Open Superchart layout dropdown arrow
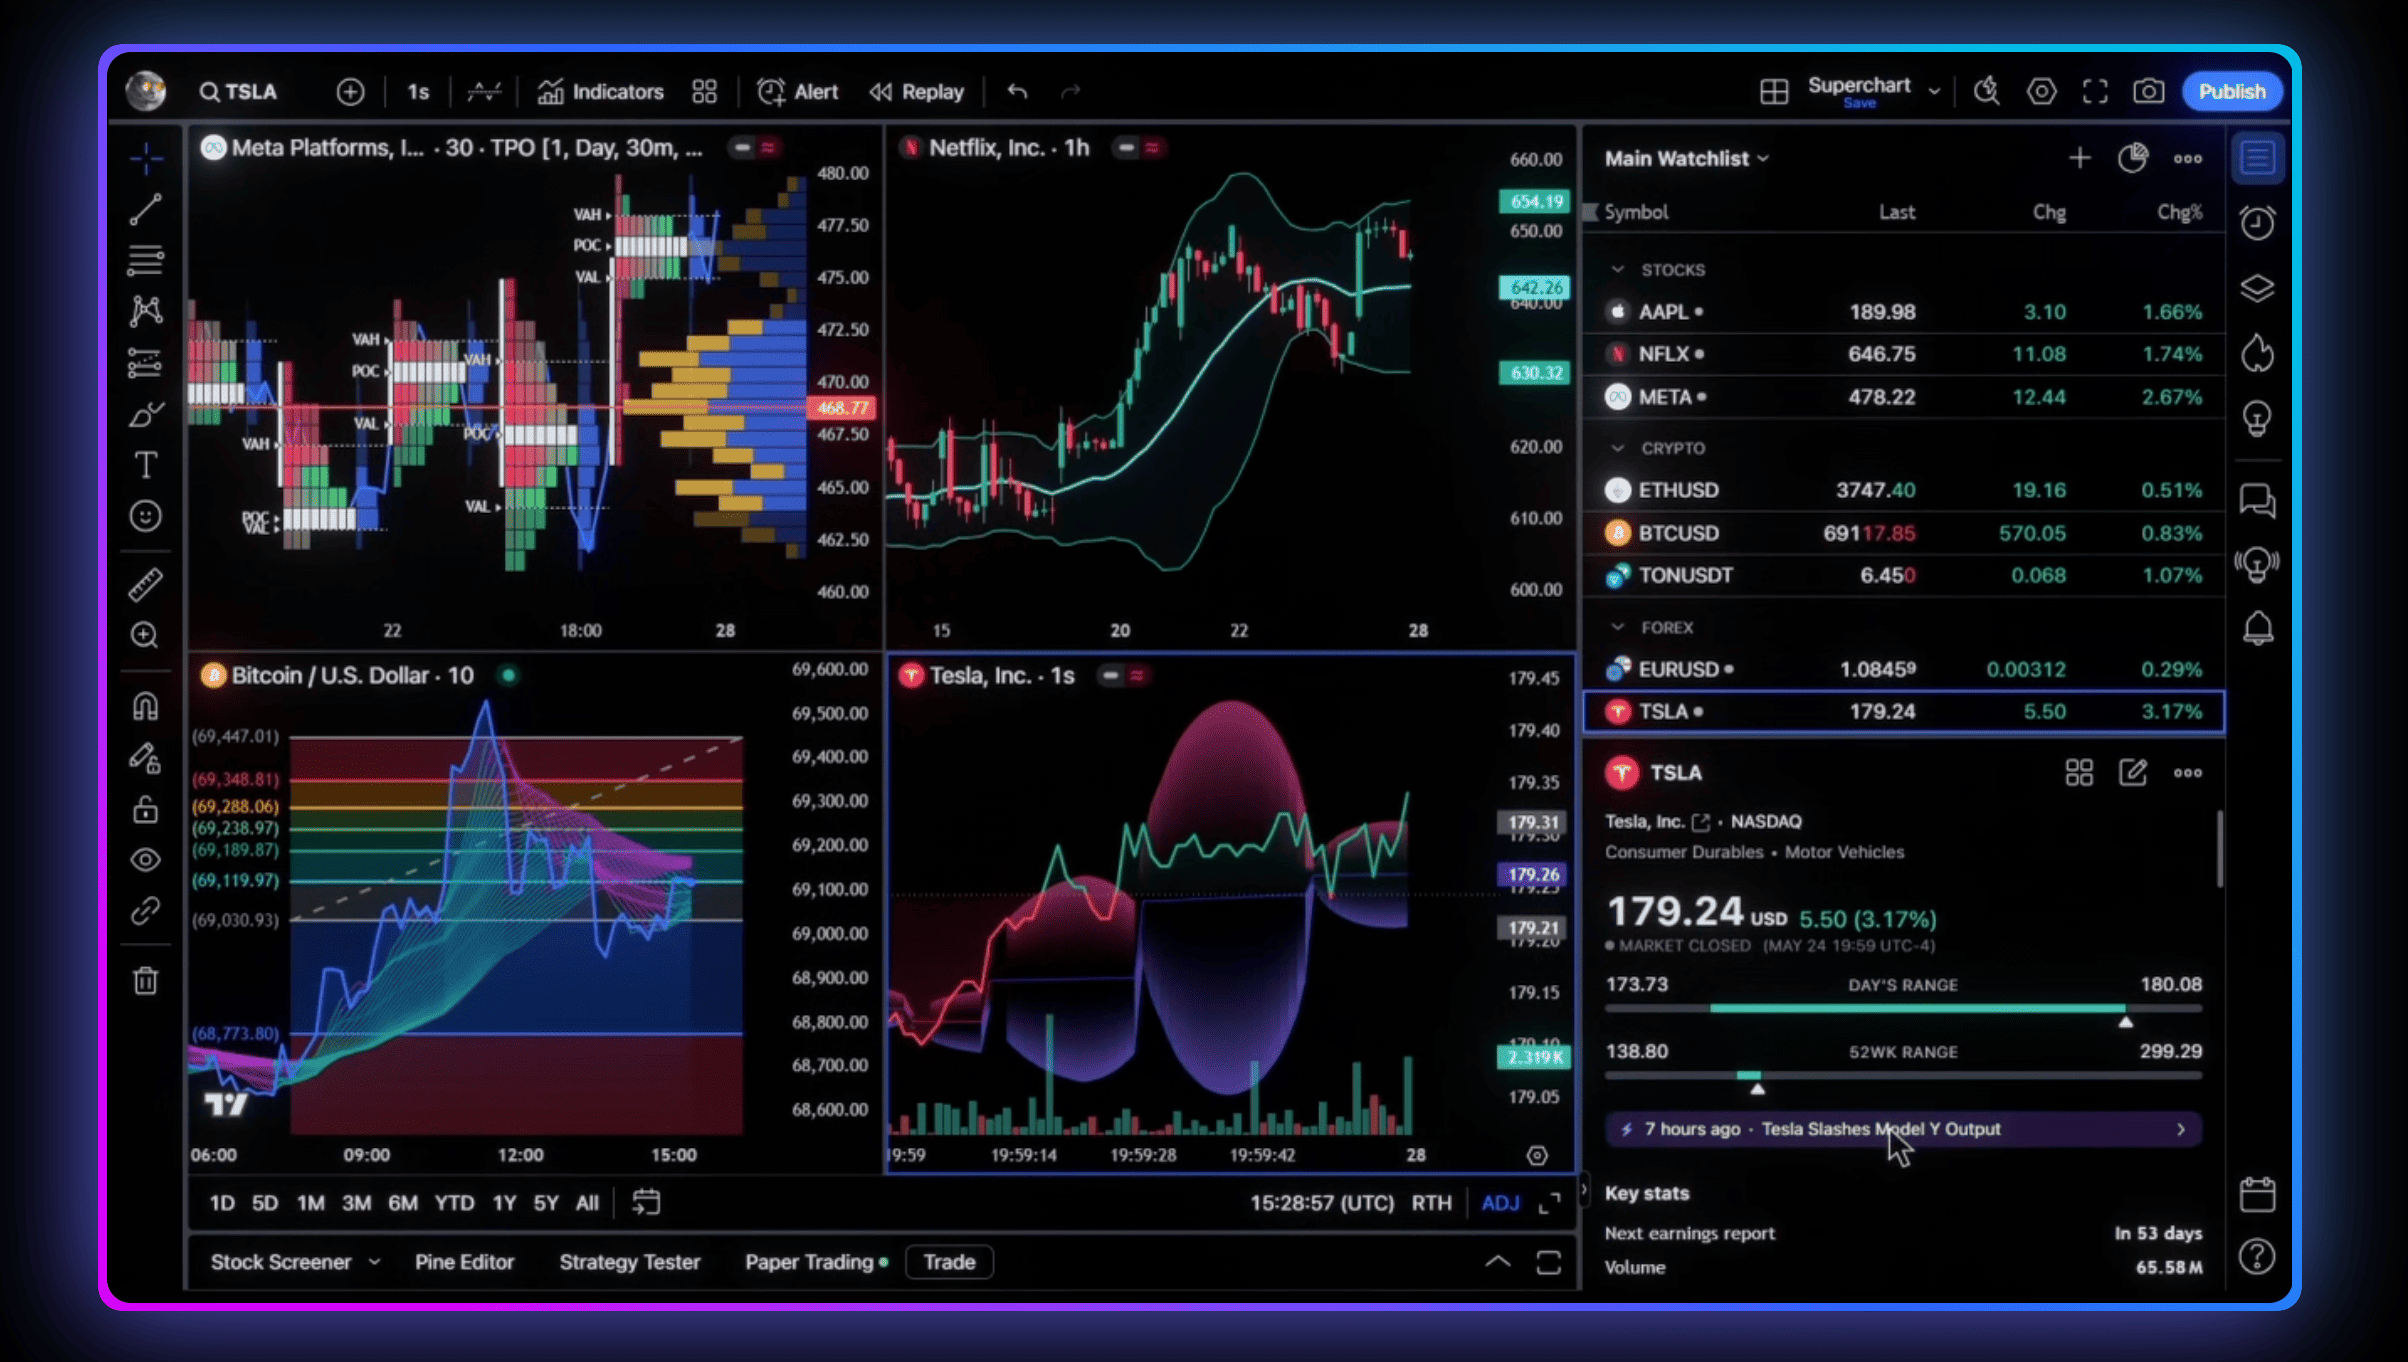Viewport: 2408px width, 1362px height. [1934, 92]
